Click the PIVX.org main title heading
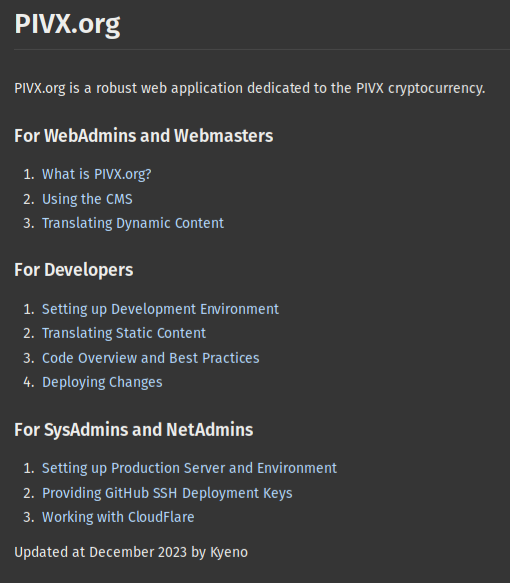 click(x=67, y=25)
